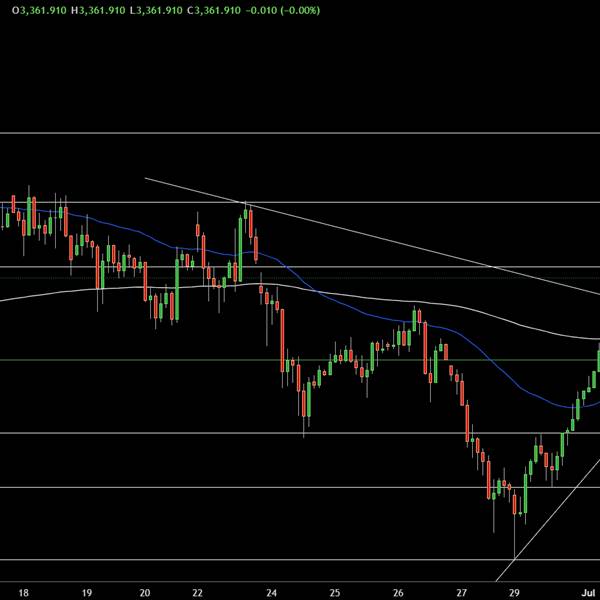The image size is (600, 600).
Task: Click the date label 18 on the time axis
Action: tap(23, 593)
